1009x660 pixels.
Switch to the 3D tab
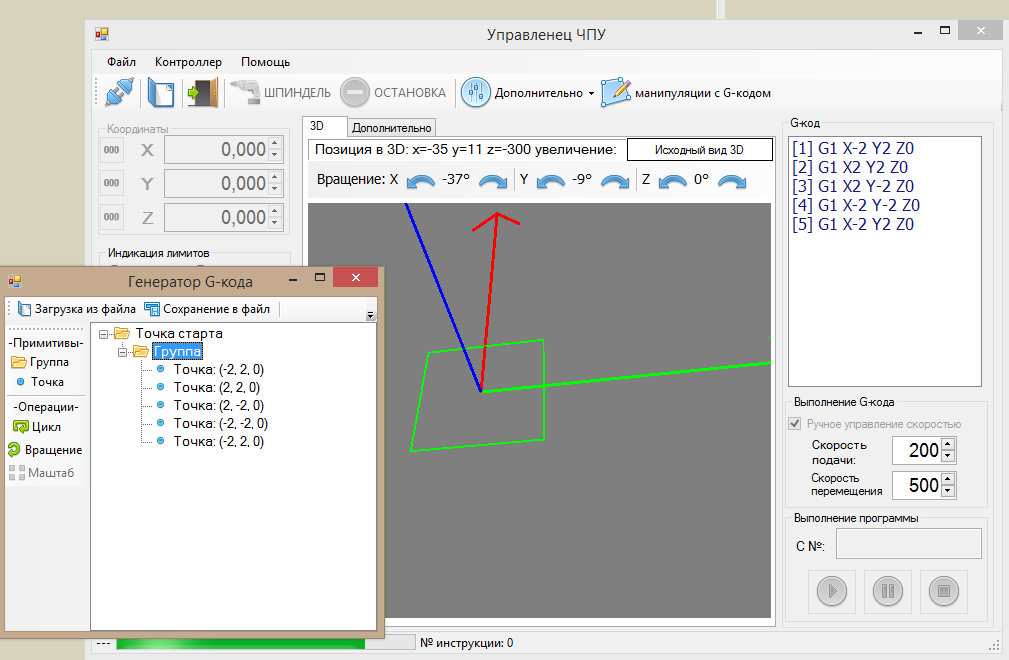coord(324,126)
